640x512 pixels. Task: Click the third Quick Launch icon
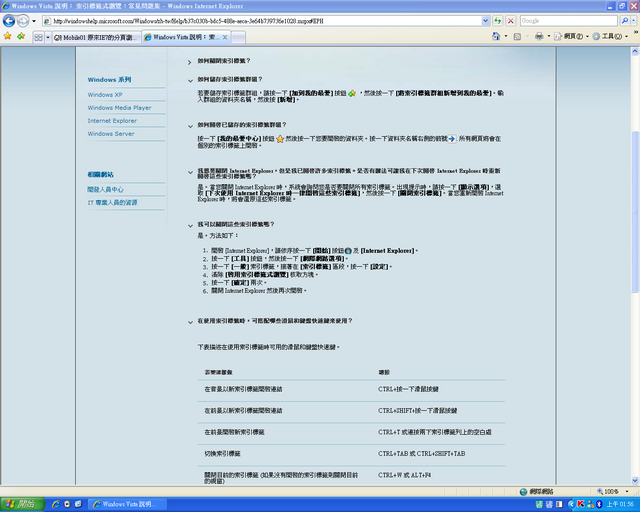point(78,504)
